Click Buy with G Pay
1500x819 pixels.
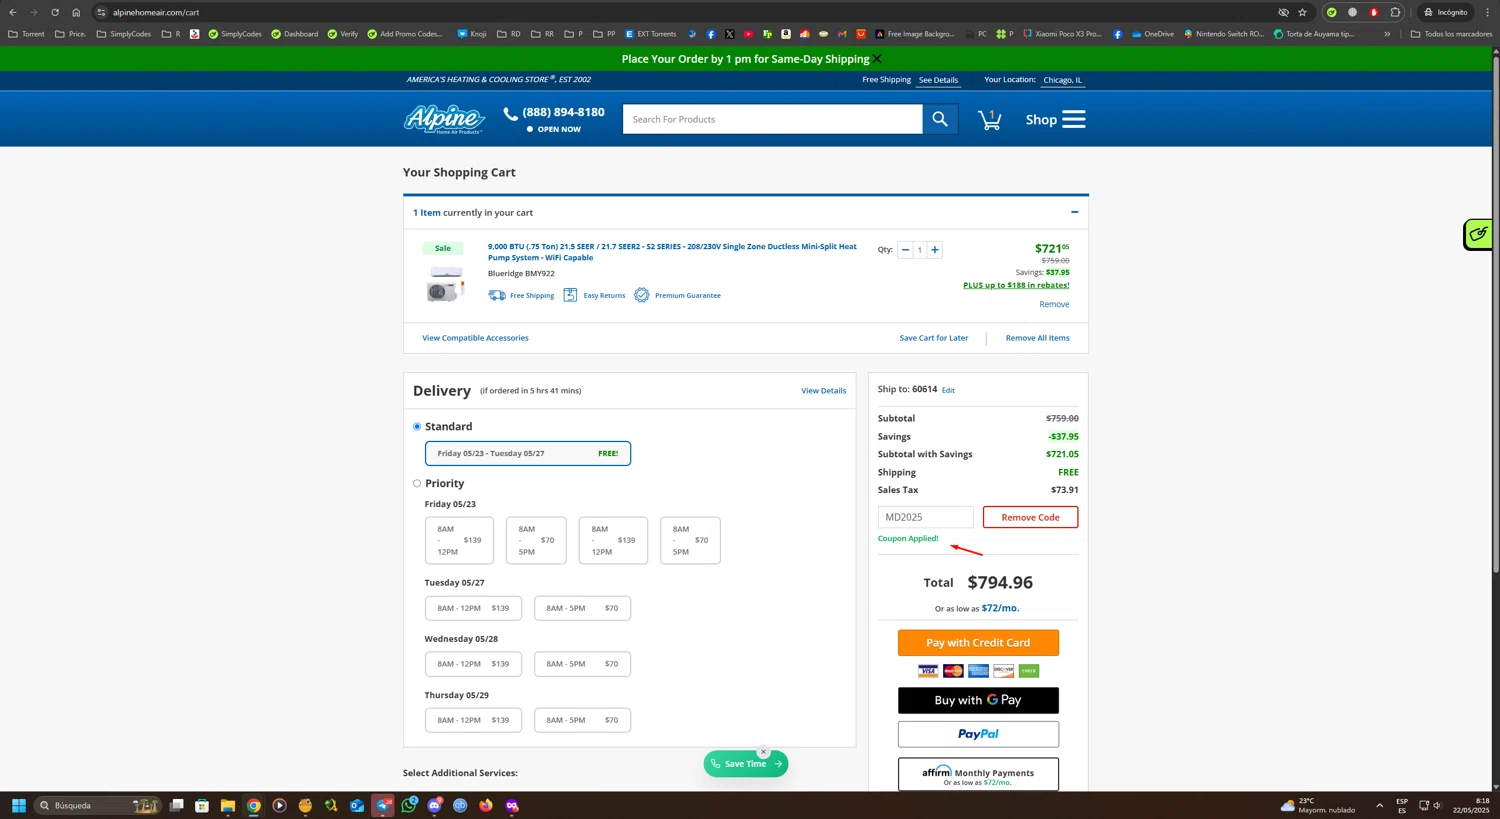point(978,700)
